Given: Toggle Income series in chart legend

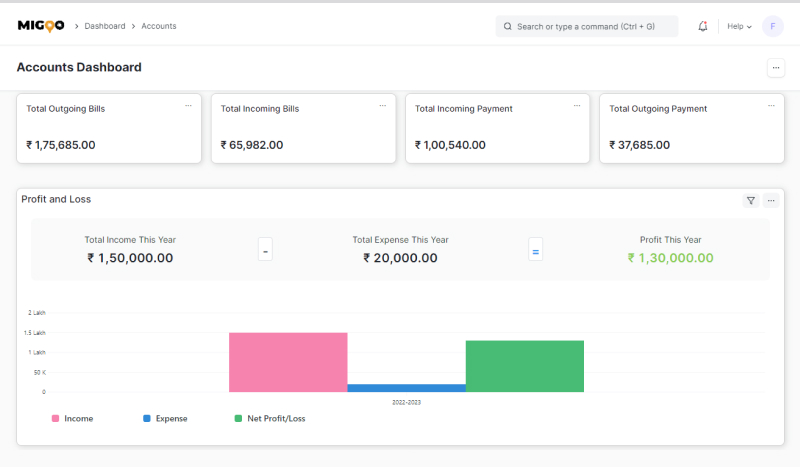Looking at the screenshot, I should point(72,418).
